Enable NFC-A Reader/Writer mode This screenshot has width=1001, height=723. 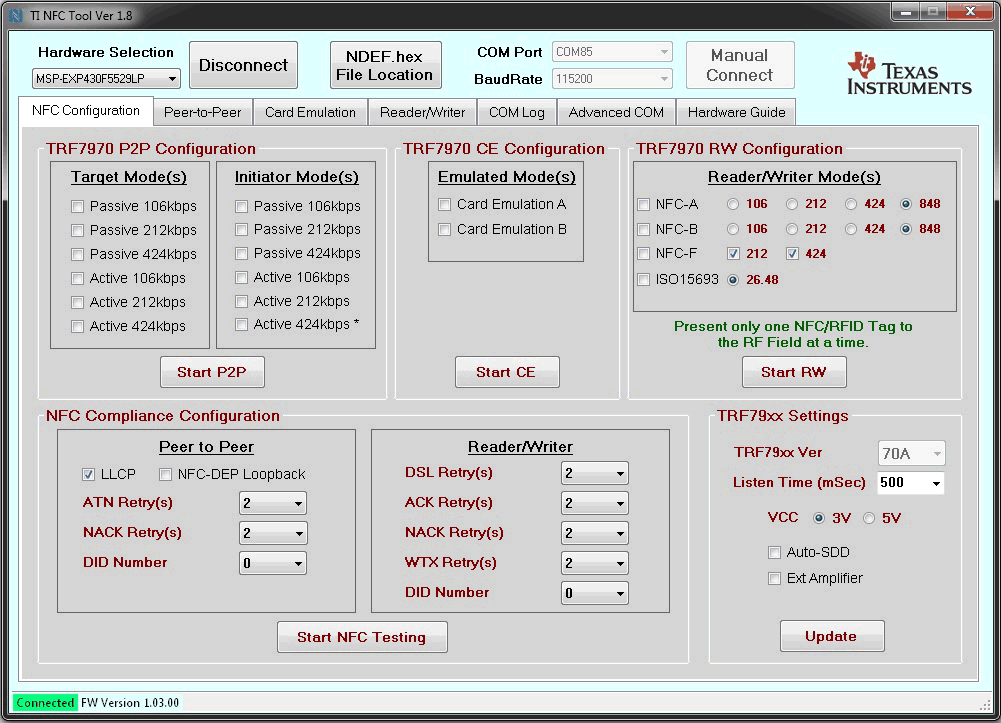643,204
